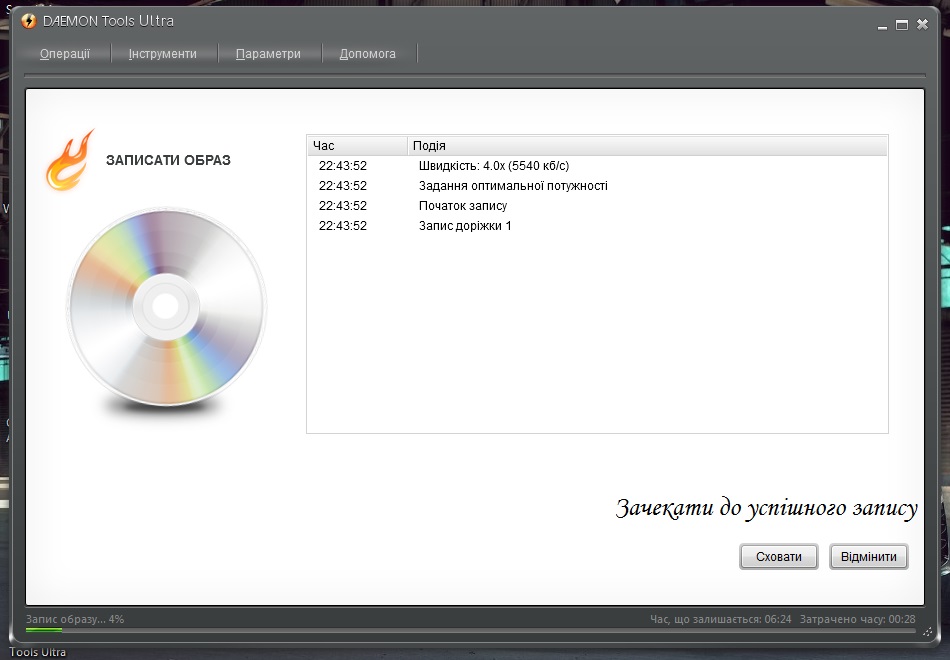Cancel burning with the Відмінити button

(x=868, y=557)
